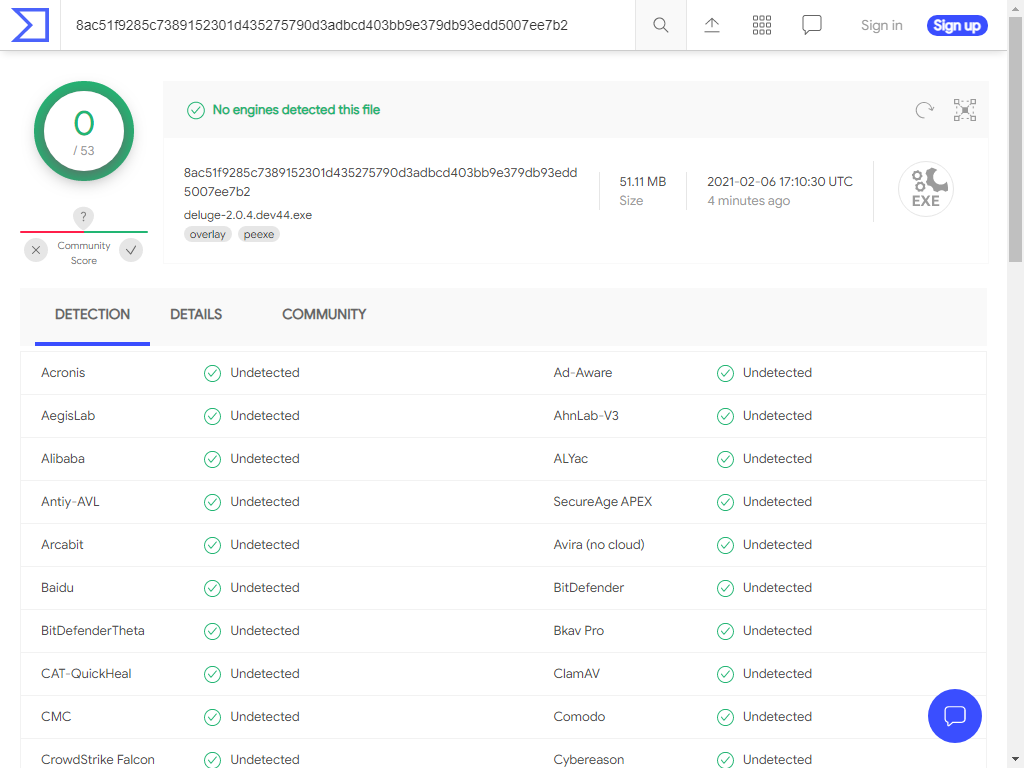Click the 0 / 53 detection score circle
Viewport: 1024px width, 768px height.
pyautogui.click(x=84, y=131)
